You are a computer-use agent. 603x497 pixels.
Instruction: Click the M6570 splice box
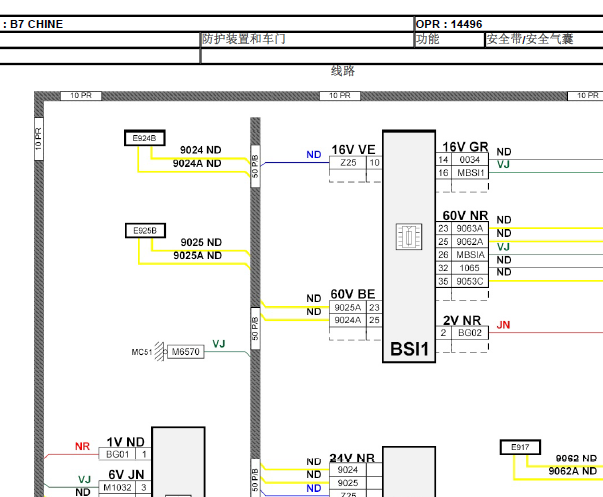(x=185, y=352)
